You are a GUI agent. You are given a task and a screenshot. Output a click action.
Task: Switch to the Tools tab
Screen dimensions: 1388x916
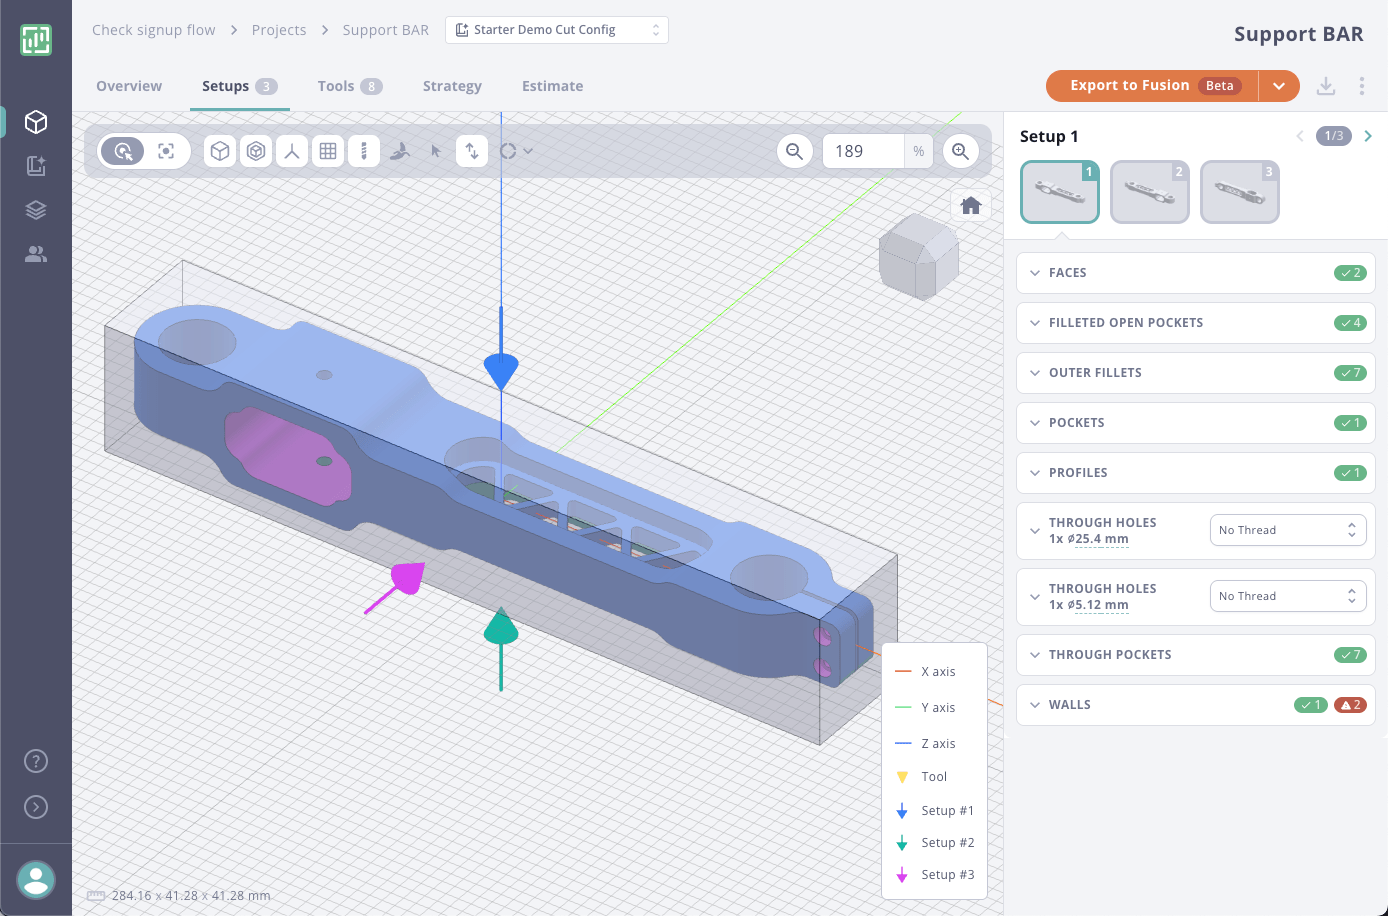click(337, 86)
